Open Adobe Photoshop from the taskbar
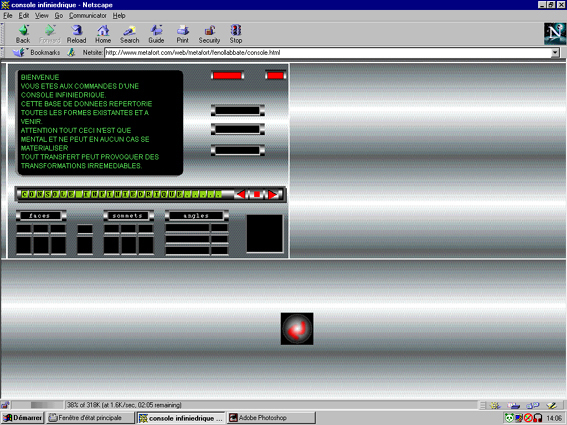Image resolution: width=567 pixels, height=425 pixels. pyautogui.click(x=271, y=418)
